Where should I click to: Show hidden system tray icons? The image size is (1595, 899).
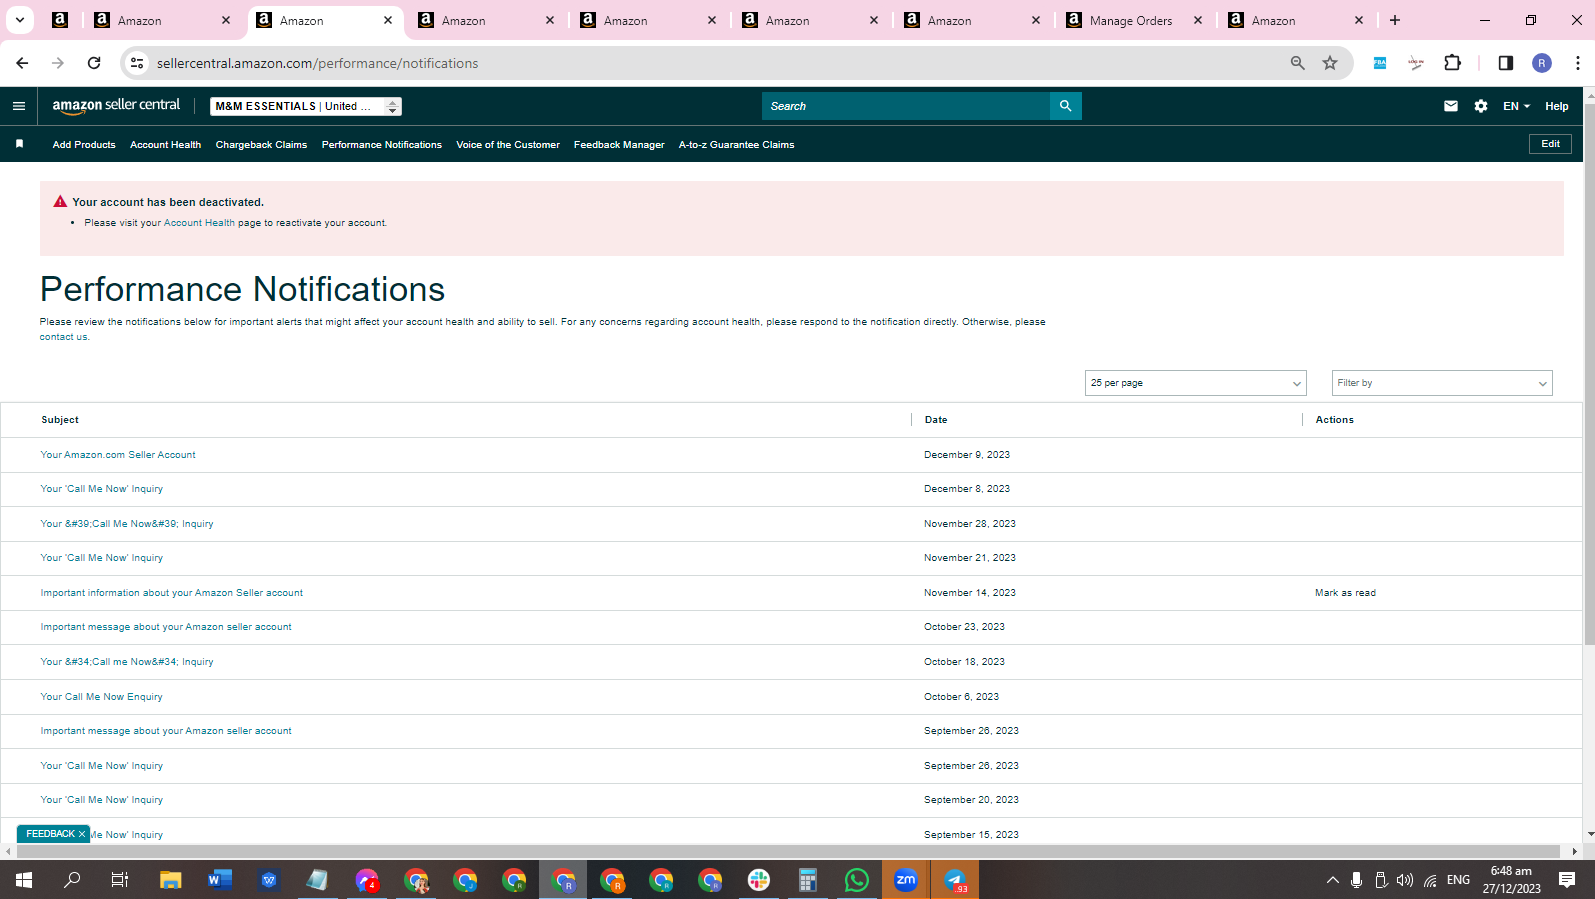point(1332,880)
